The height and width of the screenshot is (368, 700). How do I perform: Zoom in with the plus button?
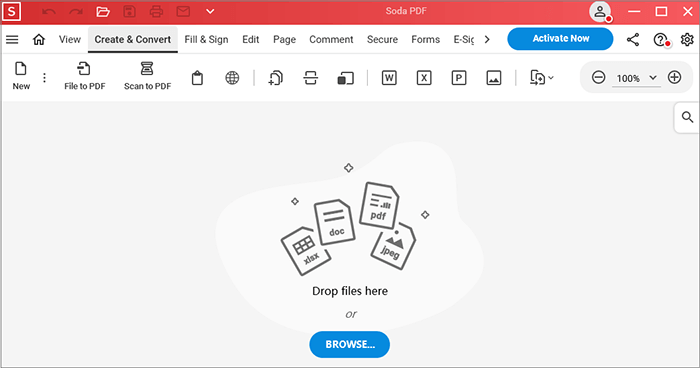(x=675, y=78)
